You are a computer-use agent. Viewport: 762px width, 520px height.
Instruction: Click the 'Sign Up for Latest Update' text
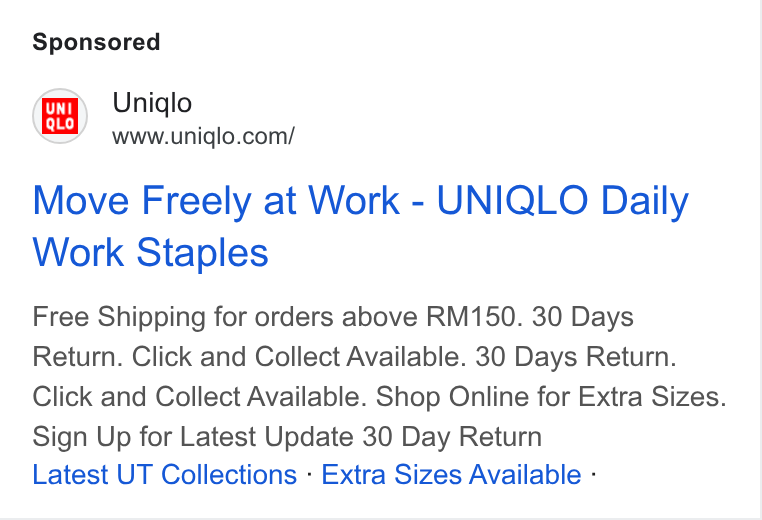point(193,437)
